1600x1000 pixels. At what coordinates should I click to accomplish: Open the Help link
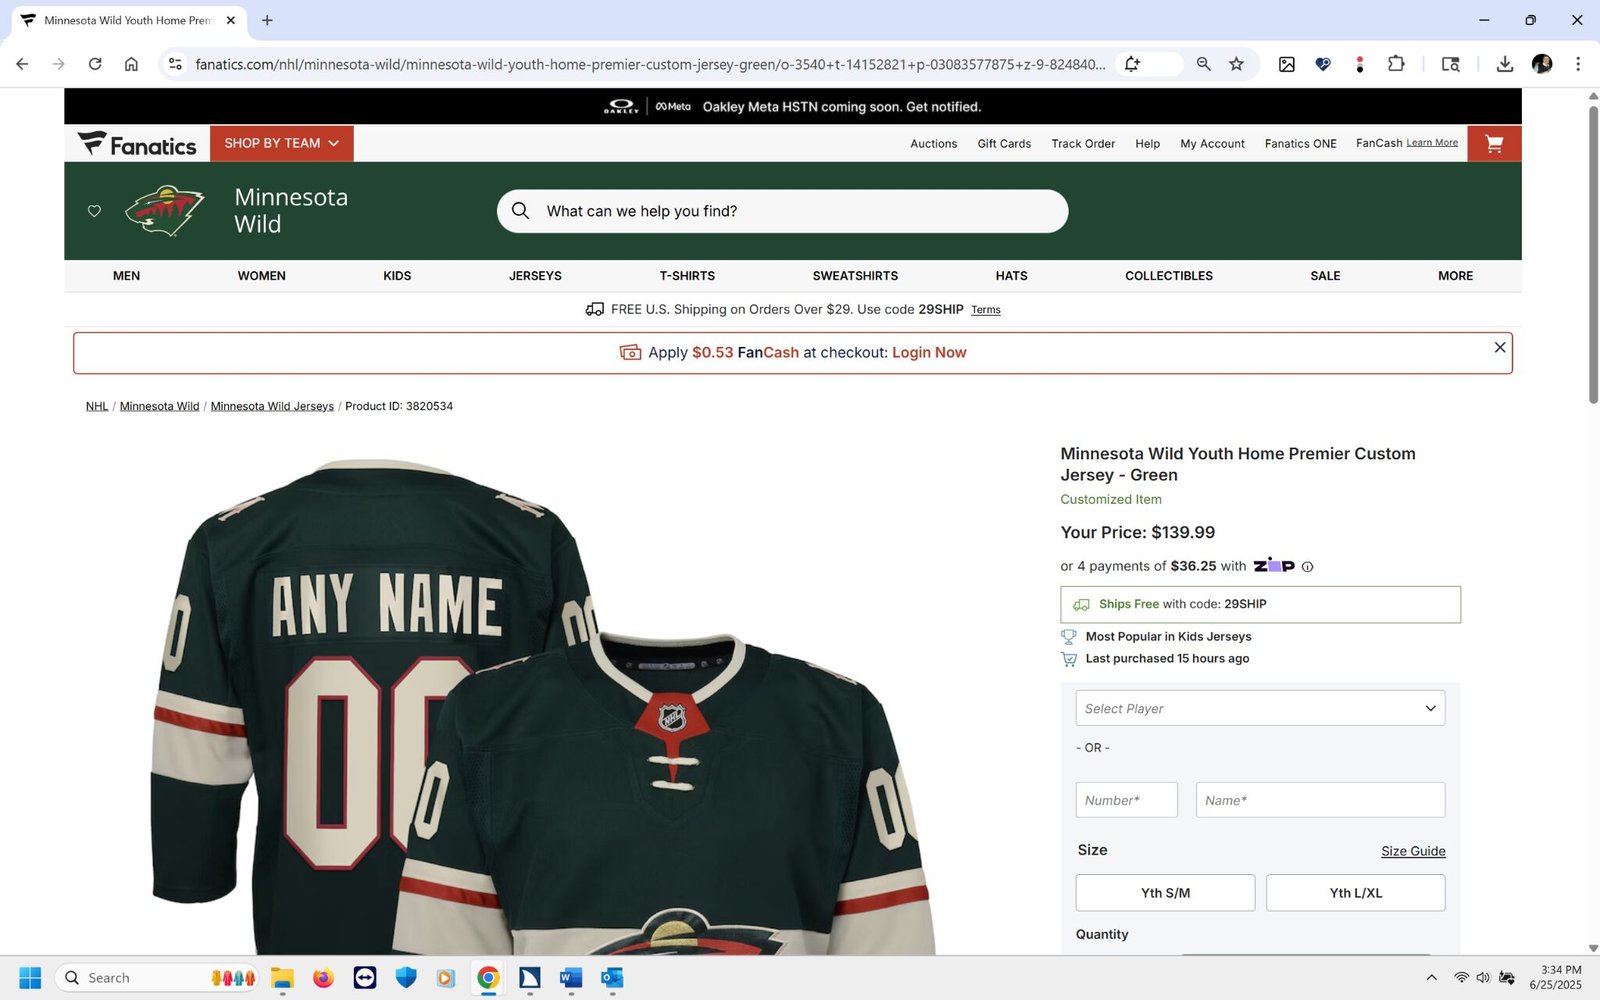(1147, 144)
